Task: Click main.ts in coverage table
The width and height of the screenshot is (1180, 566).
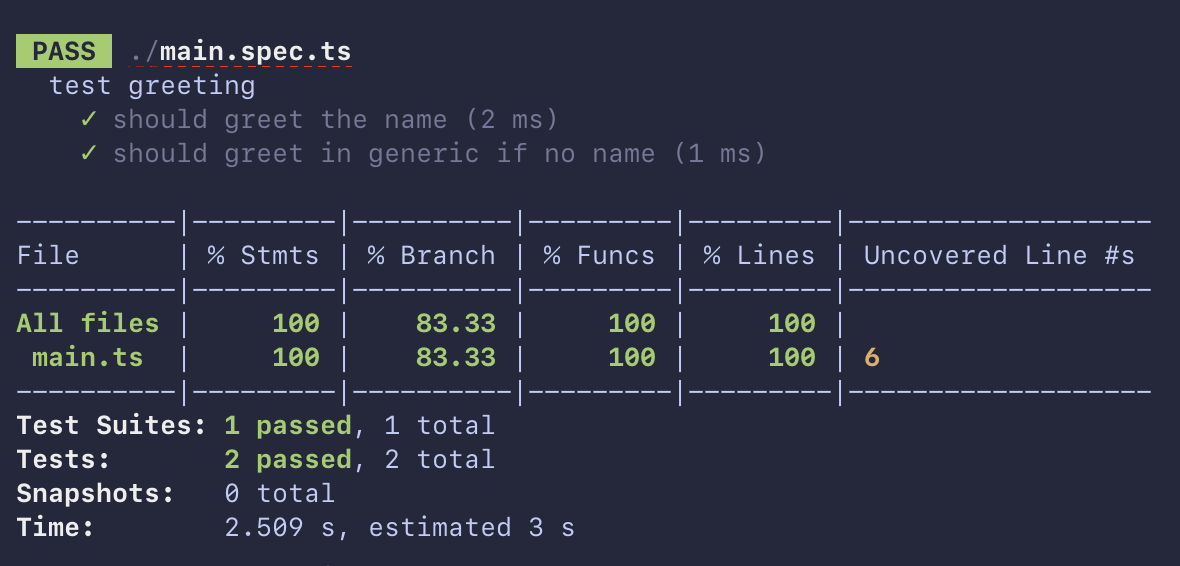Action: click(88, 357)
